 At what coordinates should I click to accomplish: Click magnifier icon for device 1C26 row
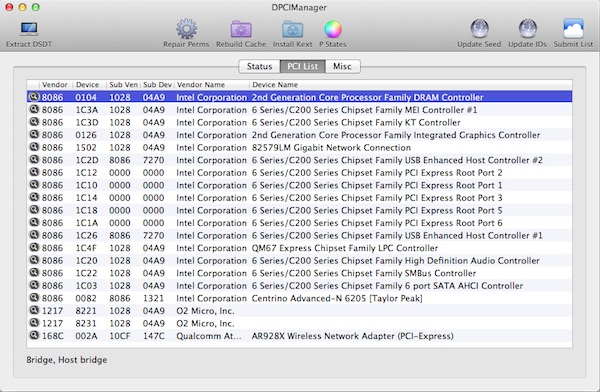point(34,235)
